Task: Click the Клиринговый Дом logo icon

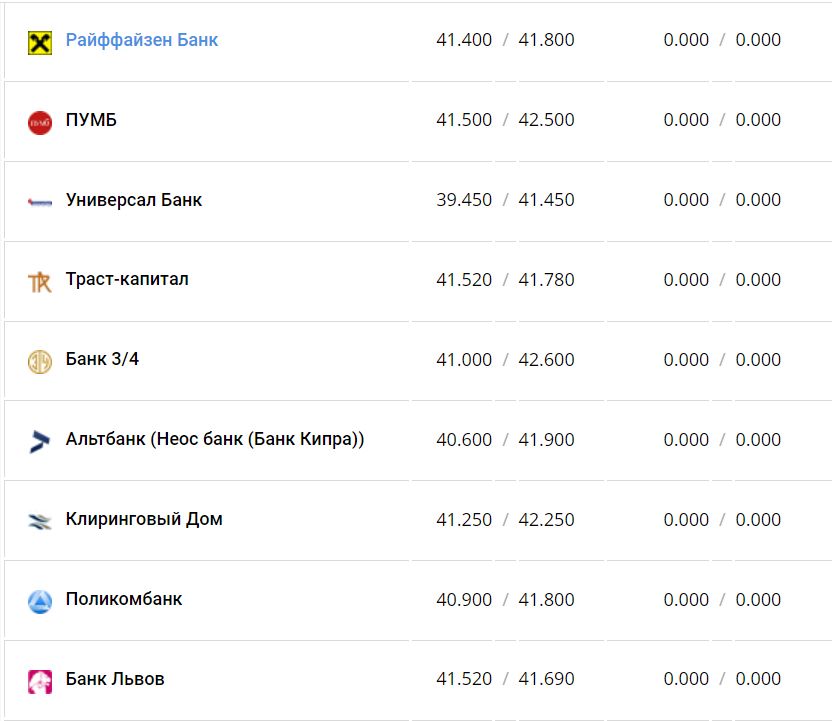Action: point(40,521)
